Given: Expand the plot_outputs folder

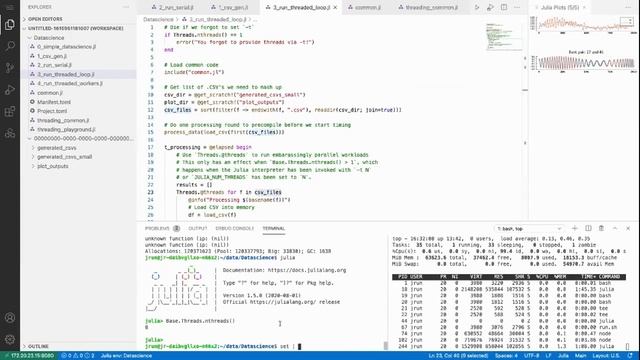Looking at the screenshot, I should pos(78,166).
